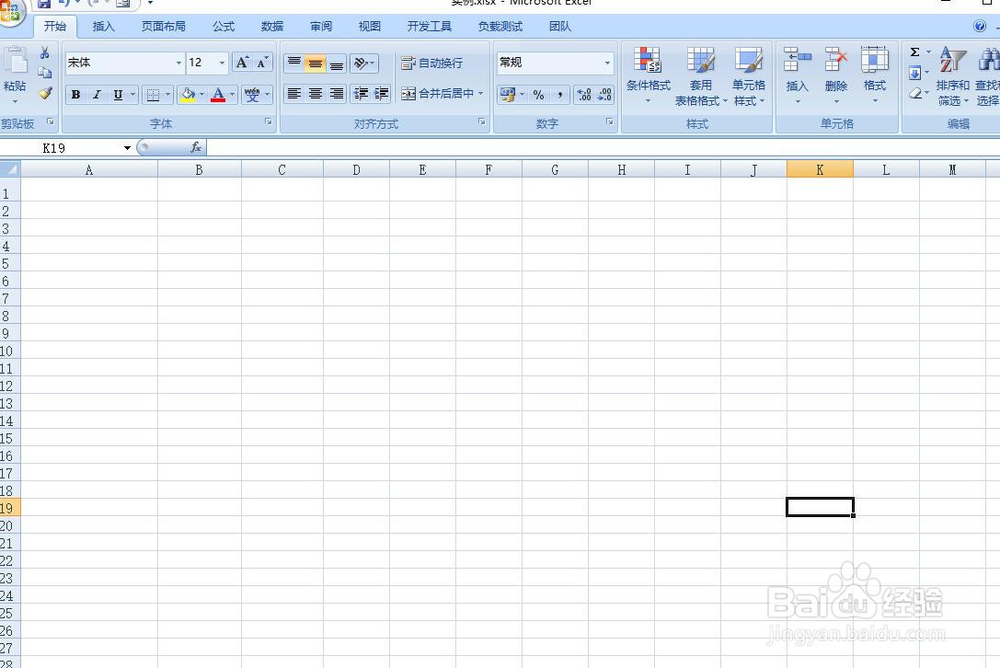
Task: Select the Format Painter brush
Action: [x=45, y=93]
